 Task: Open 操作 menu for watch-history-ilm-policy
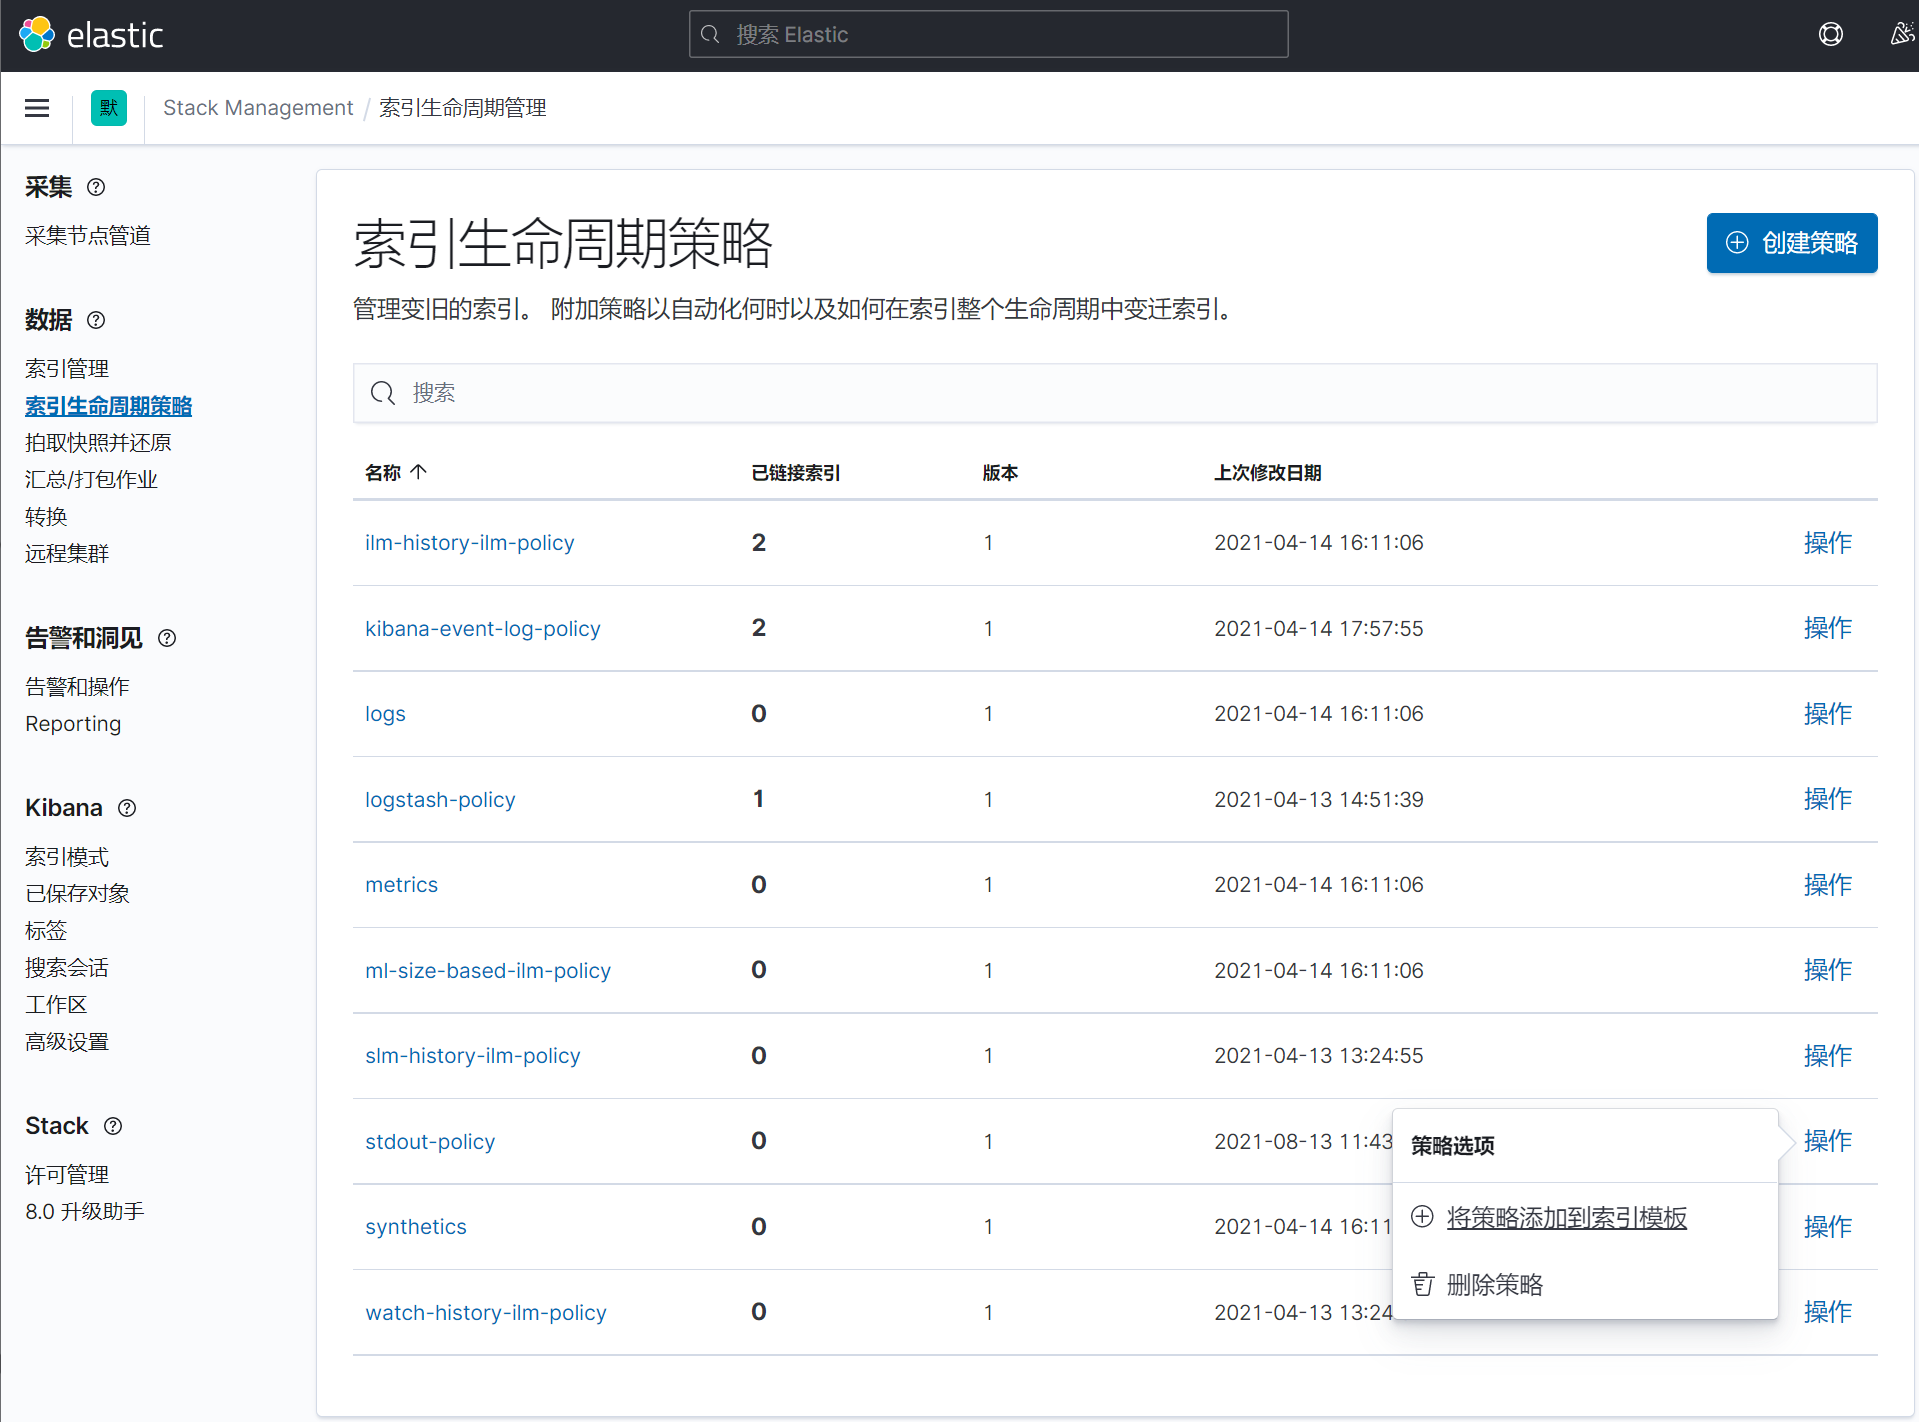[1828, 1312]
